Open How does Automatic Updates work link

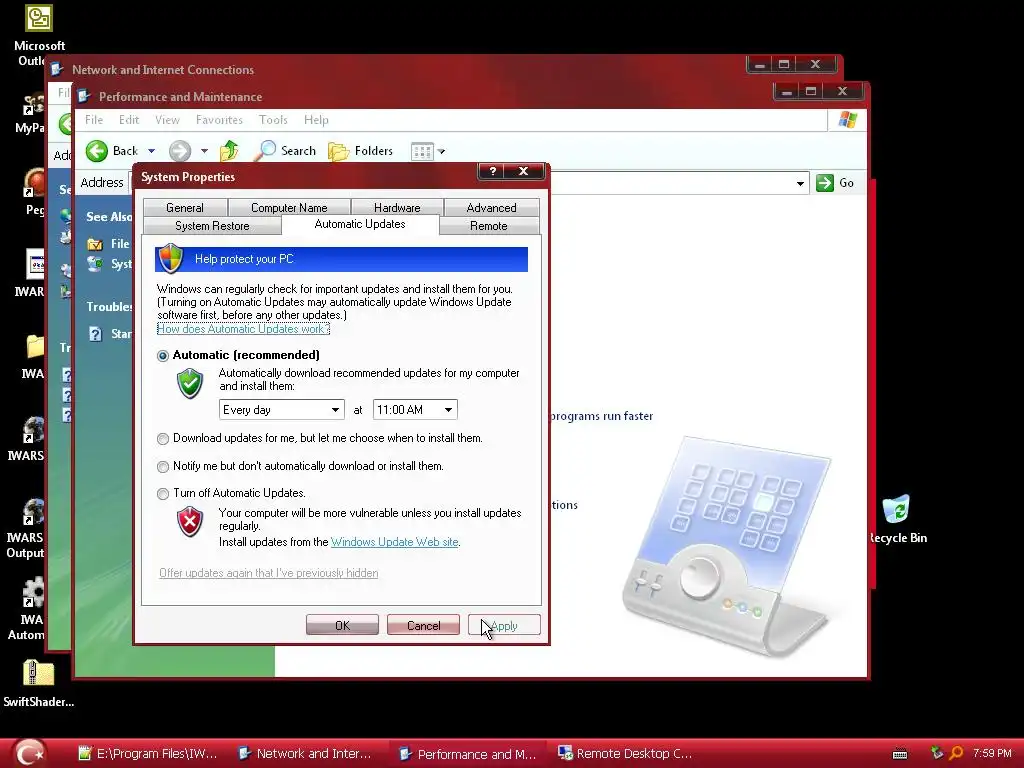pos(243,329)
